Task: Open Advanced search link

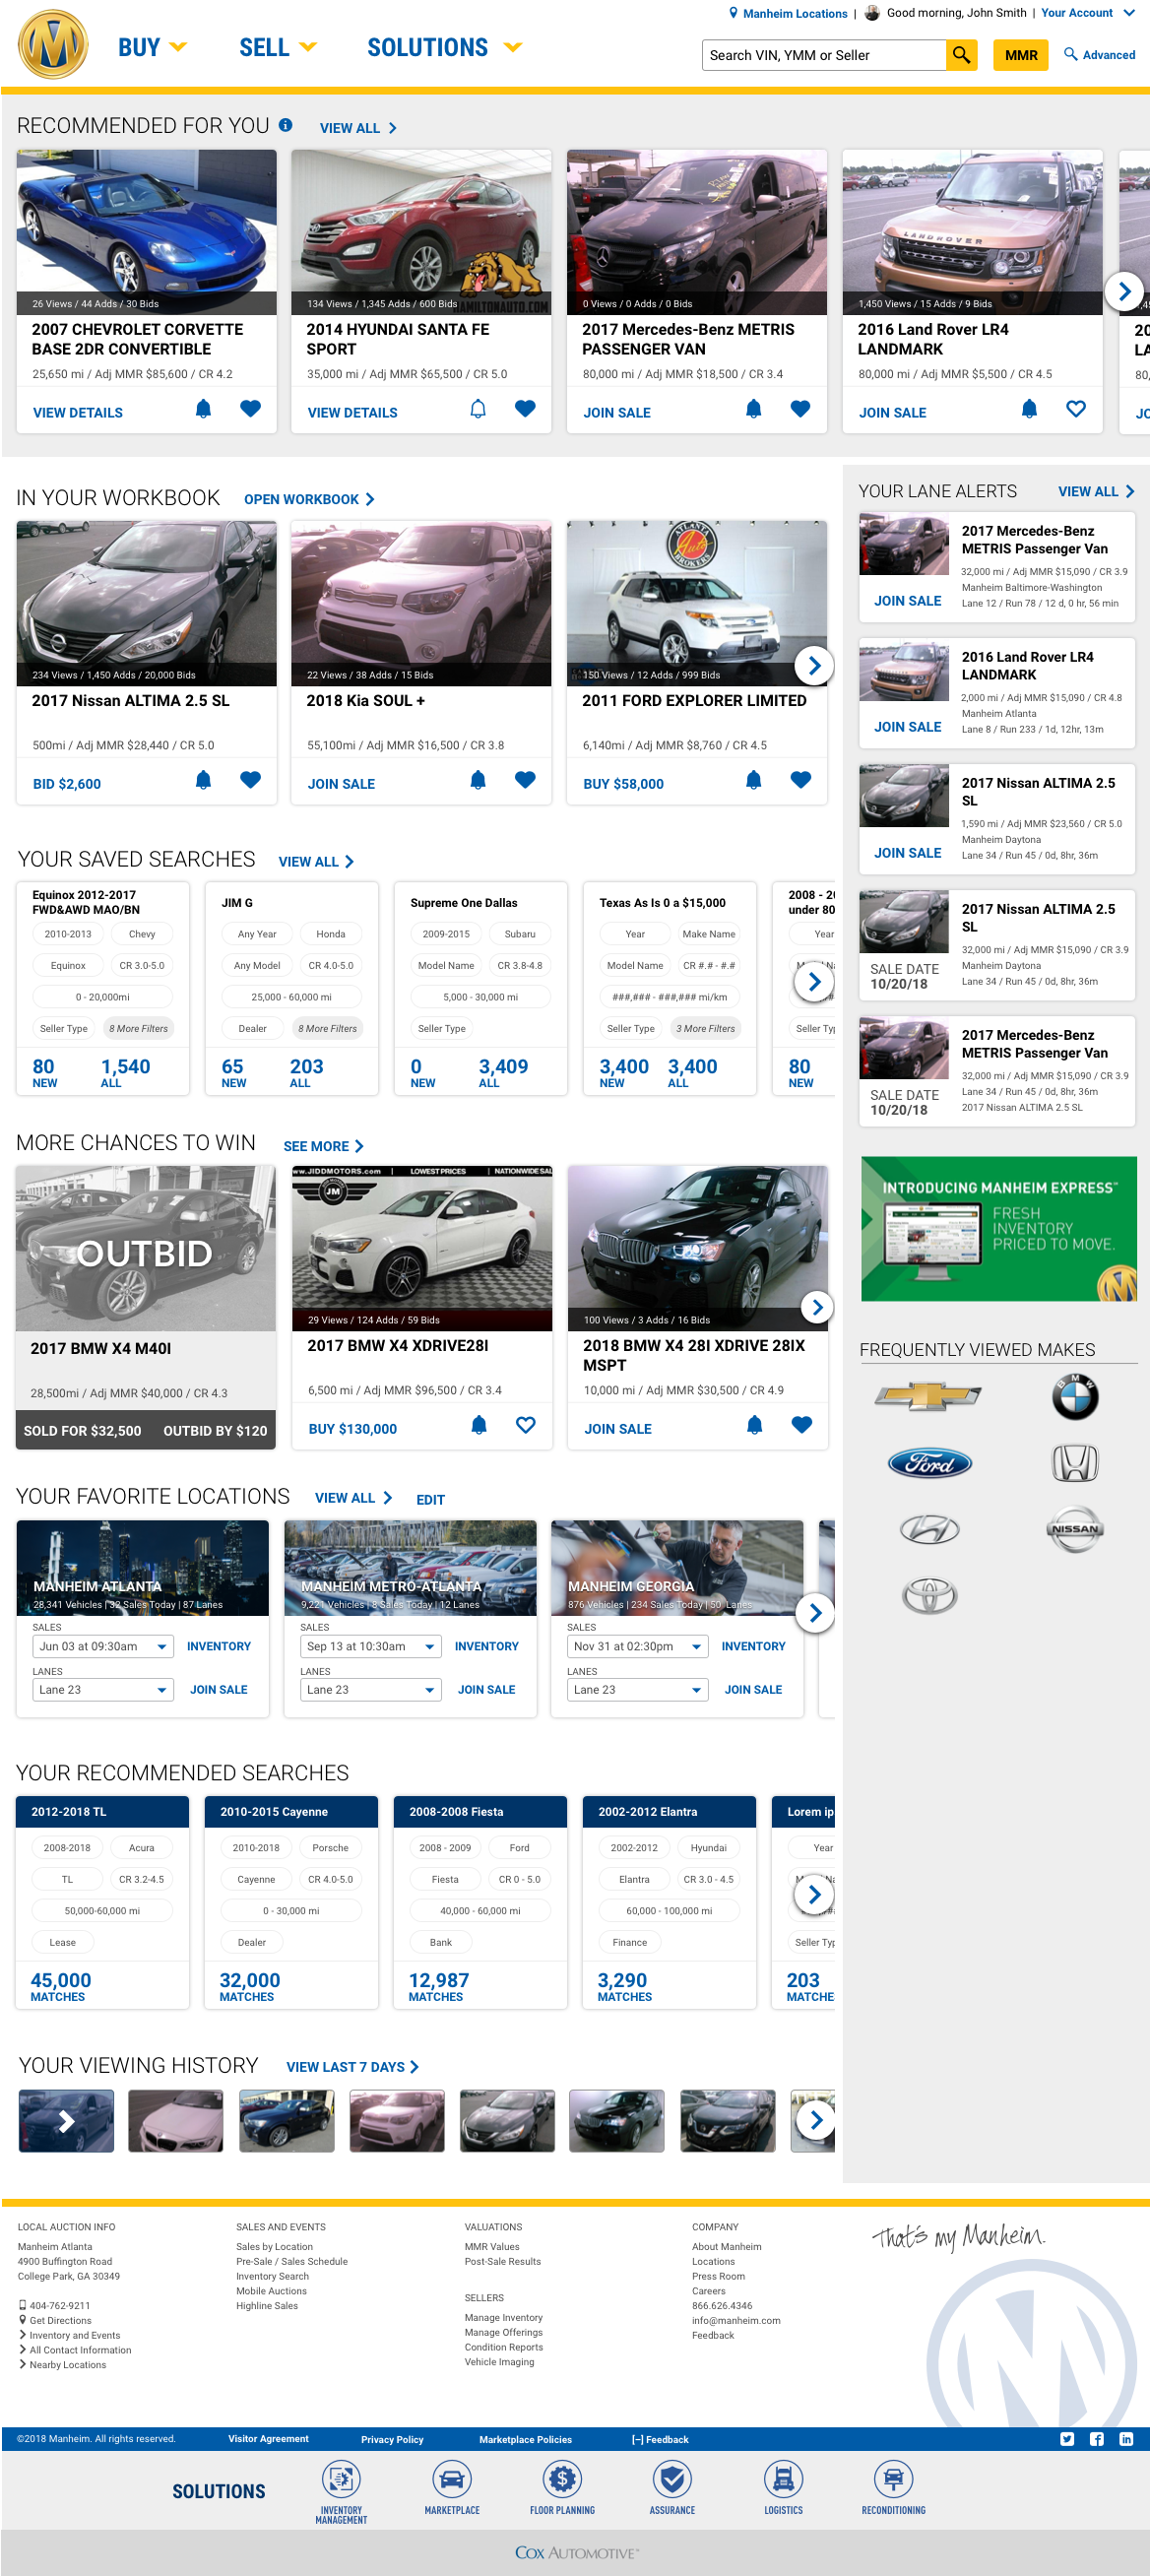Action: click(1100, 55)
